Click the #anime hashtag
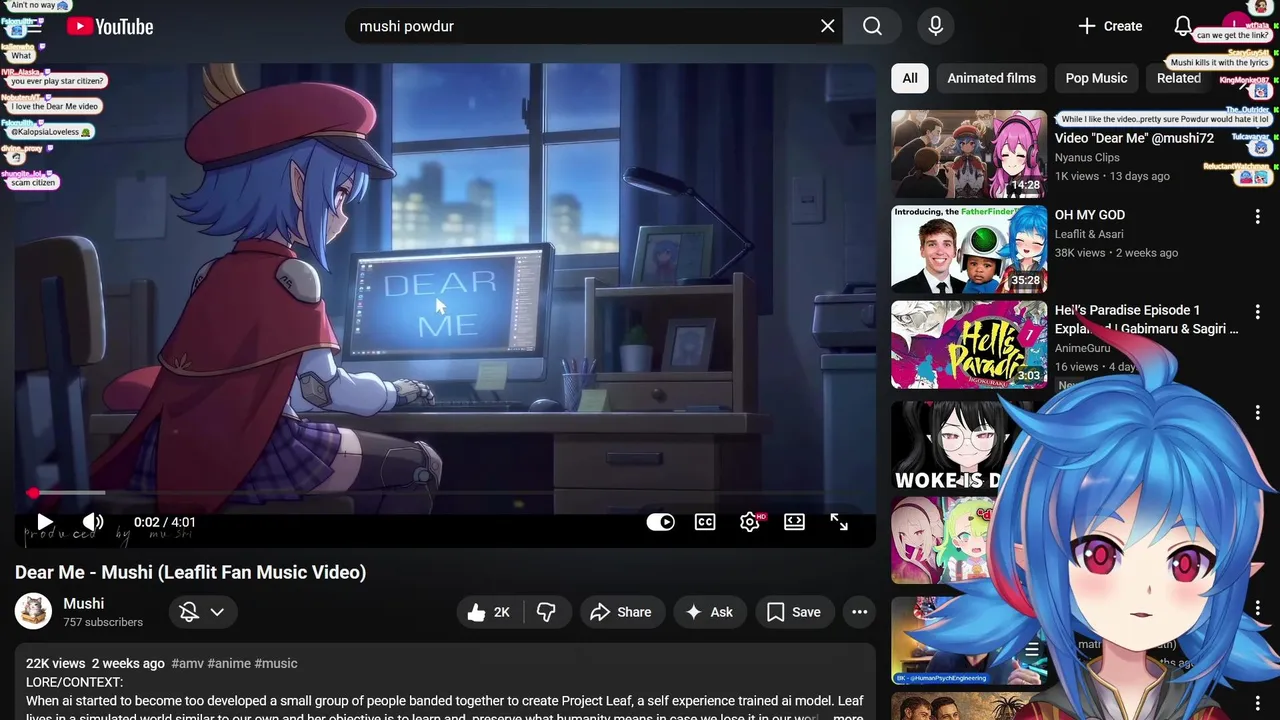This screenshot has width=1280, height=720. (229, 663)
